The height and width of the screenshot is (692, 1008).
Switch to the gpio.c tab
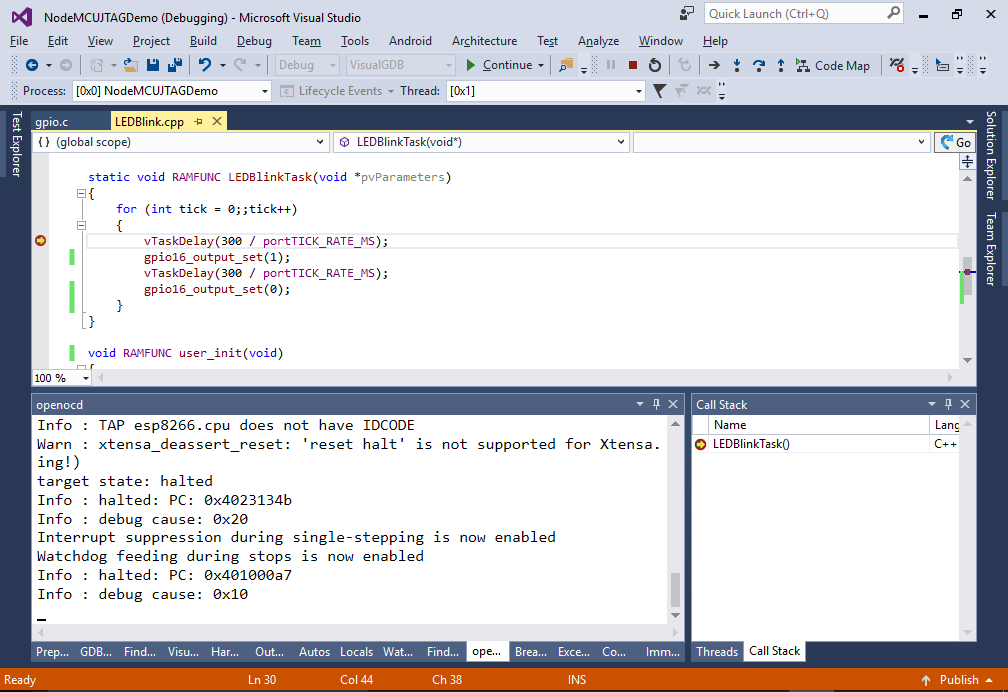click(51, 122)
